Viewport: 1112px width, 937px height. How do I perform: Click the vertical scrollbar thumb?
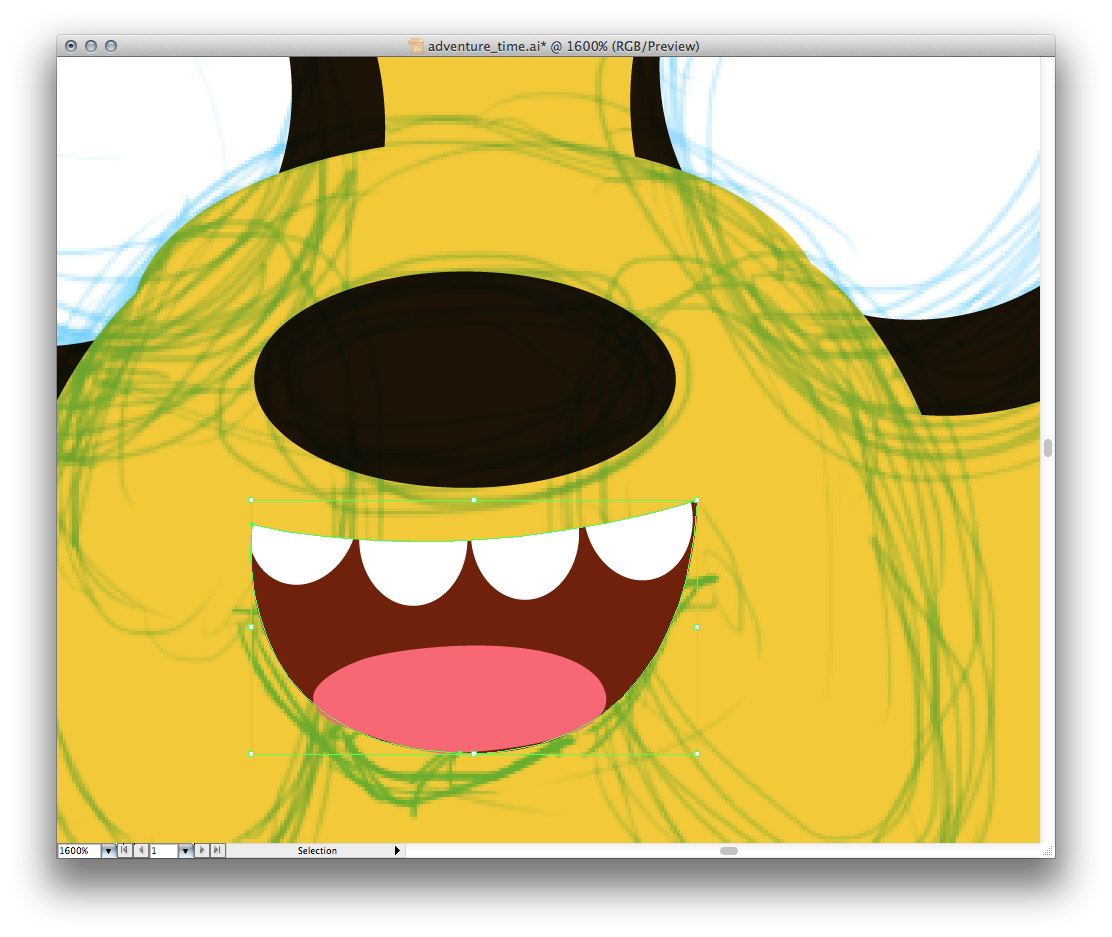point(1047,448)
